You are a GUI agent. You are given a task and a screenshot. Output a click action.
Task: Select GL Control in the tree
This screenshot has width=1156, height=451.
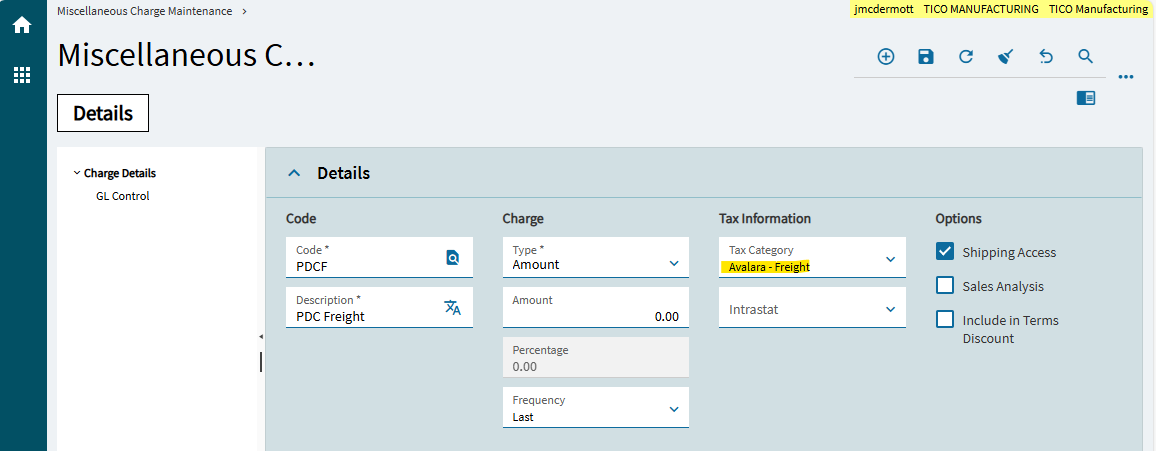coord(122,196)
